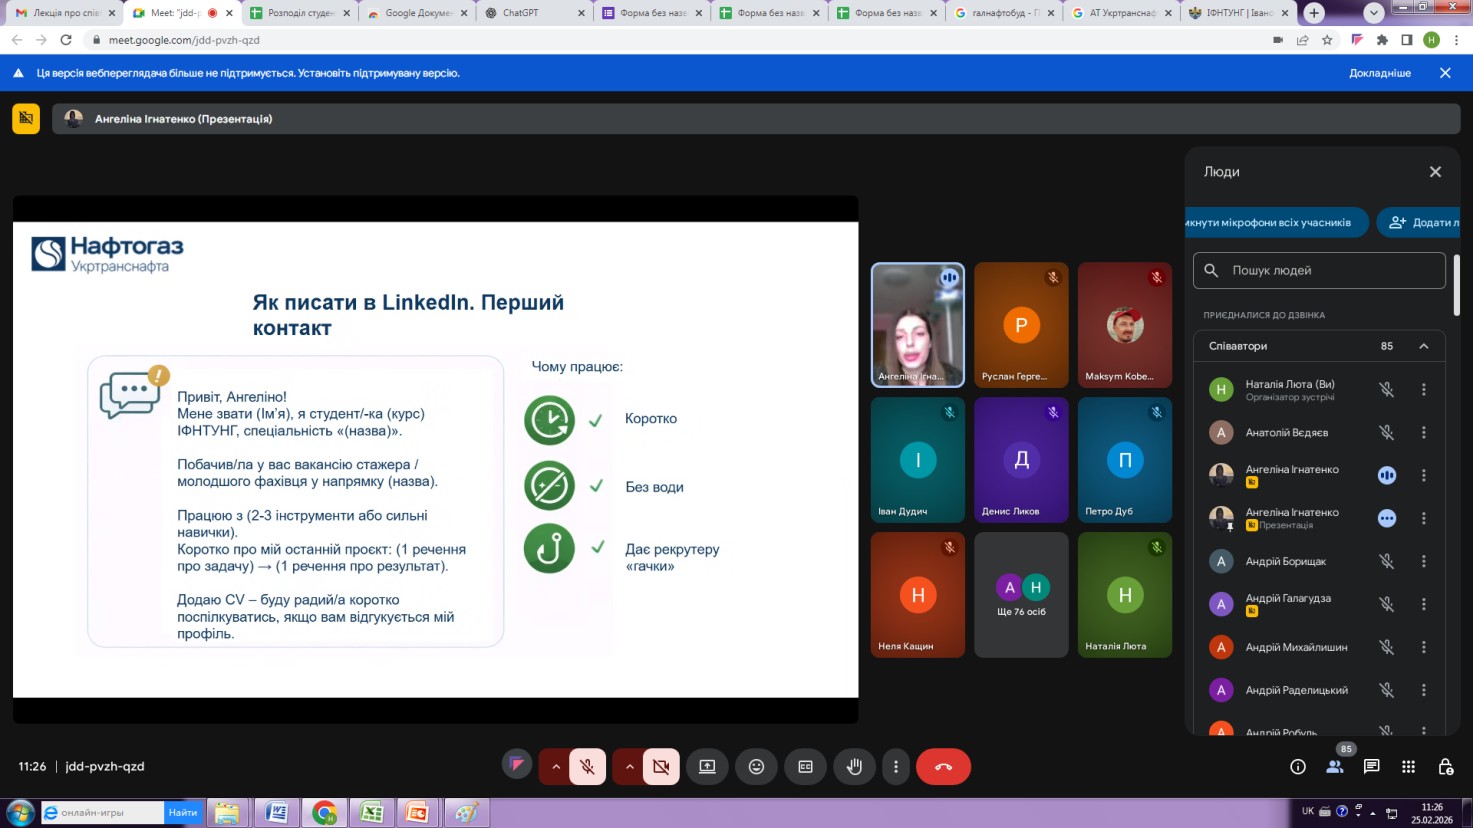The height and width of the screenshot is (828, 1473).
Task: Unmute microphone in the Meet control bar
Action: tap(588, 767)
